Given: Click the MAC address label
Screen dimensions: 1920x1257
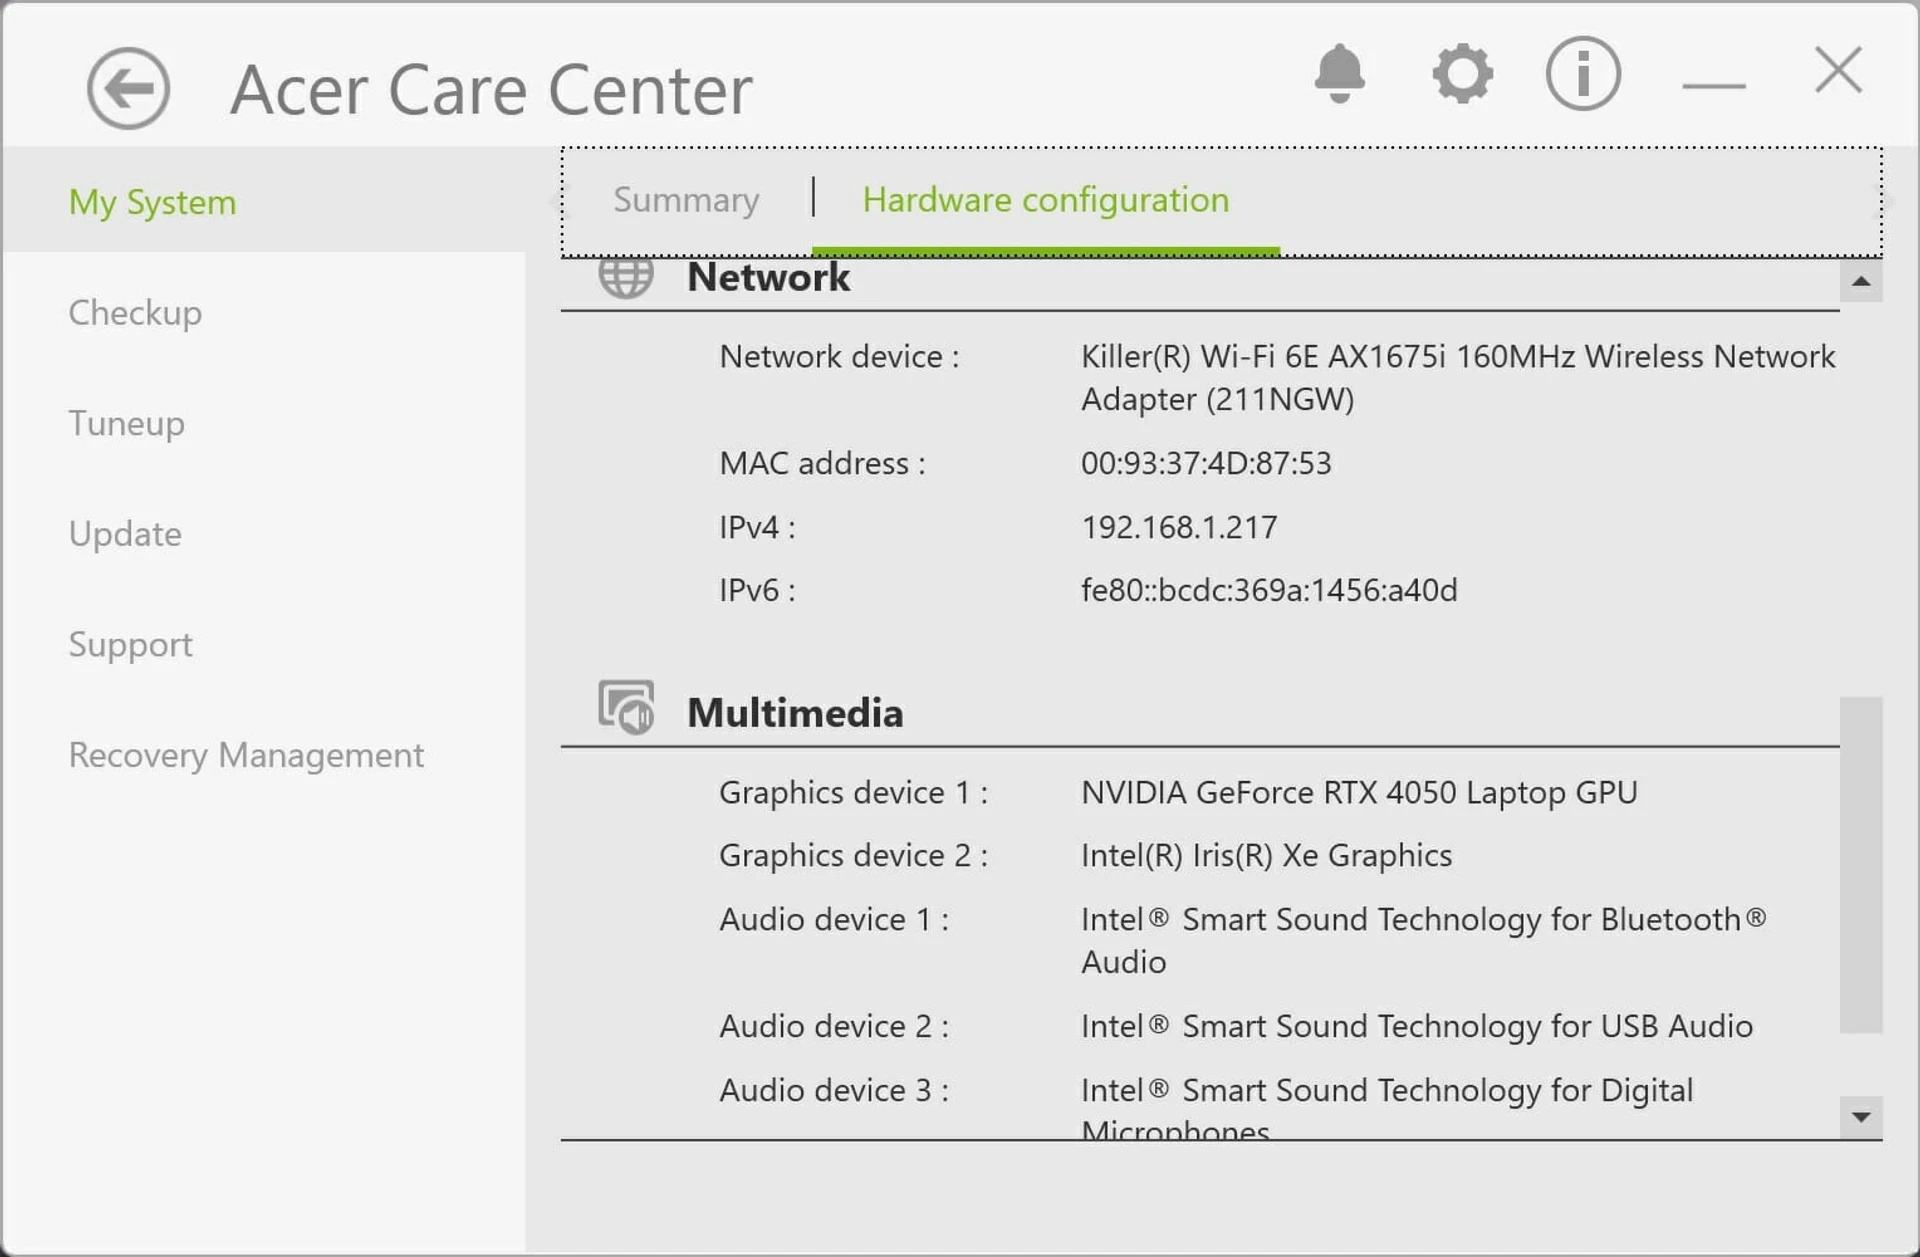Looking at the screenshot, I should click(822, 463).
